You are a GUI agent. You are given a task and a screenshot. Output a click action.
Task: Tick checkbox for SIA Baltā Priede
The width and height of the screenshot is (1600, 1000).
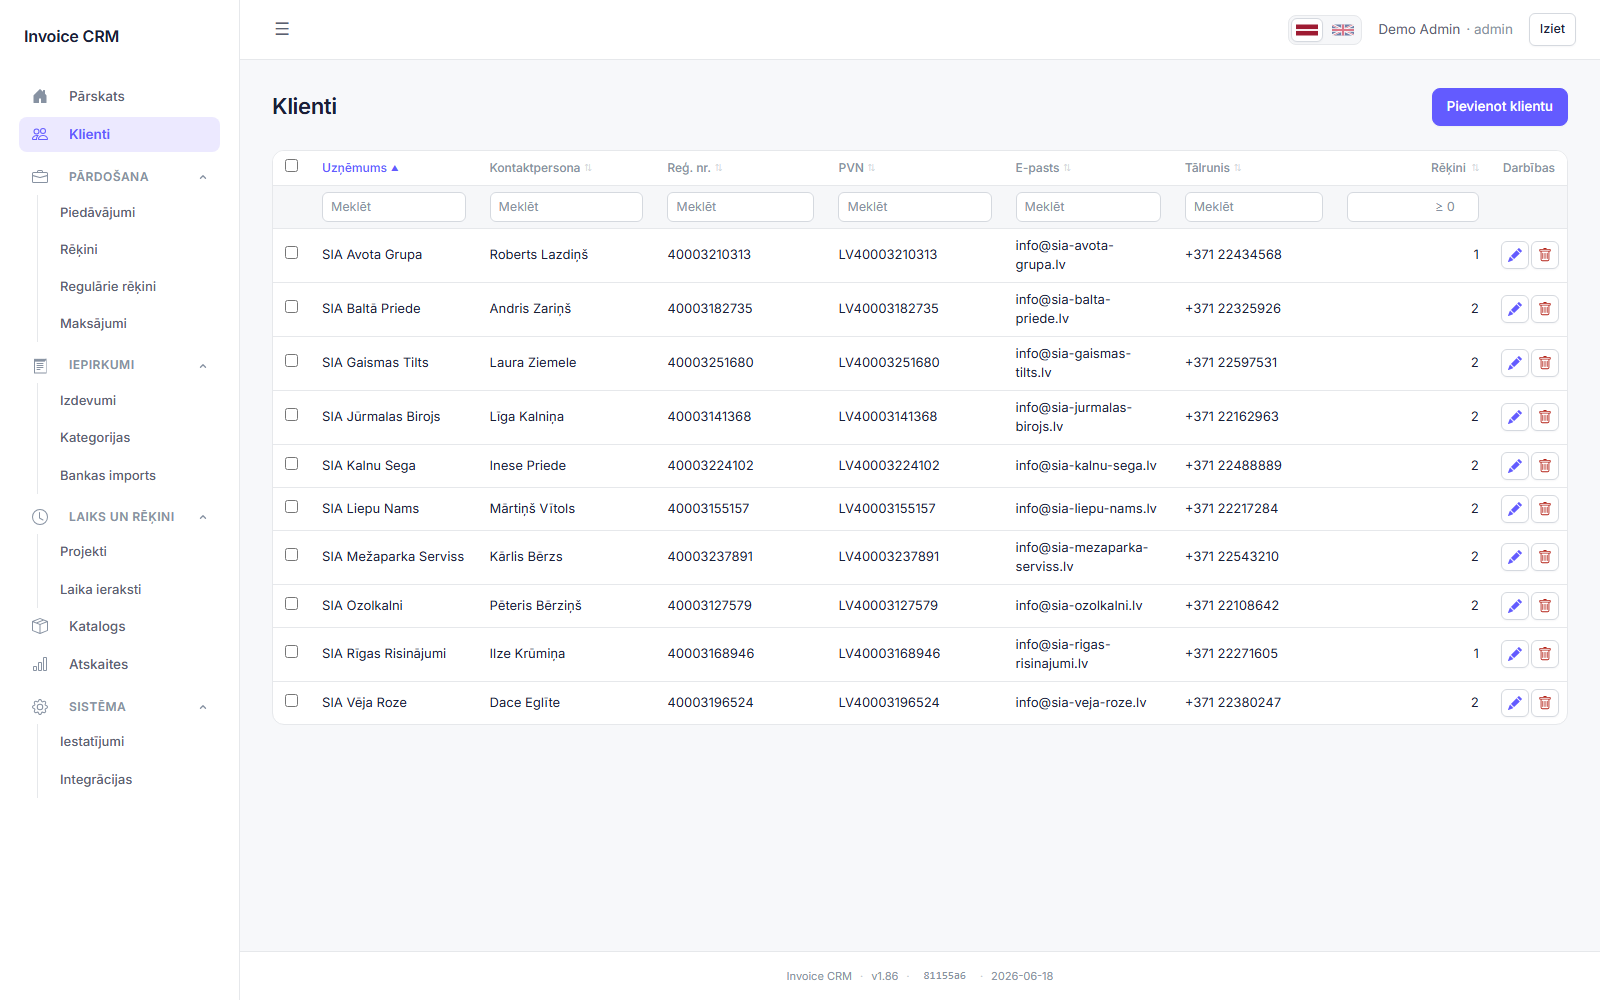292,307
